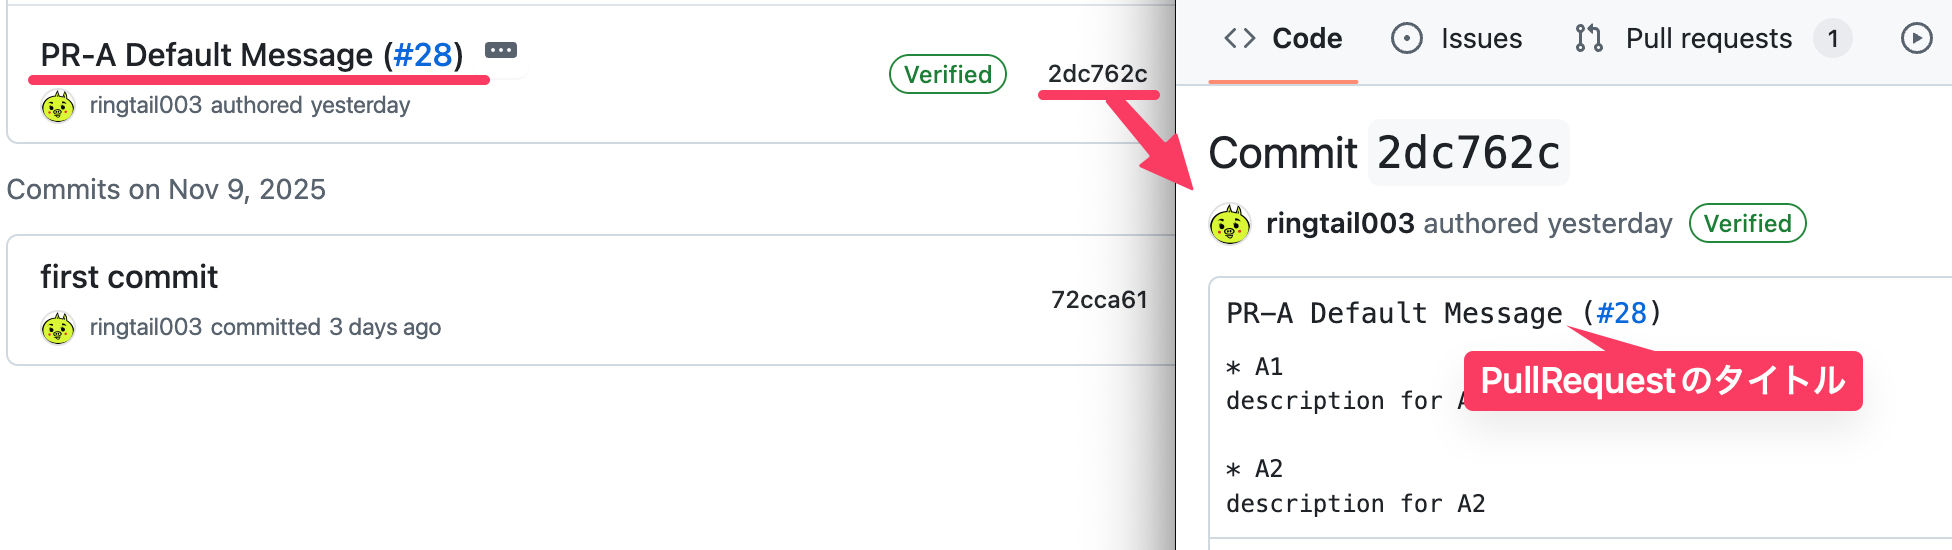Open commit hash 72cca61

pyautogui.click(x=1098, y=300)
